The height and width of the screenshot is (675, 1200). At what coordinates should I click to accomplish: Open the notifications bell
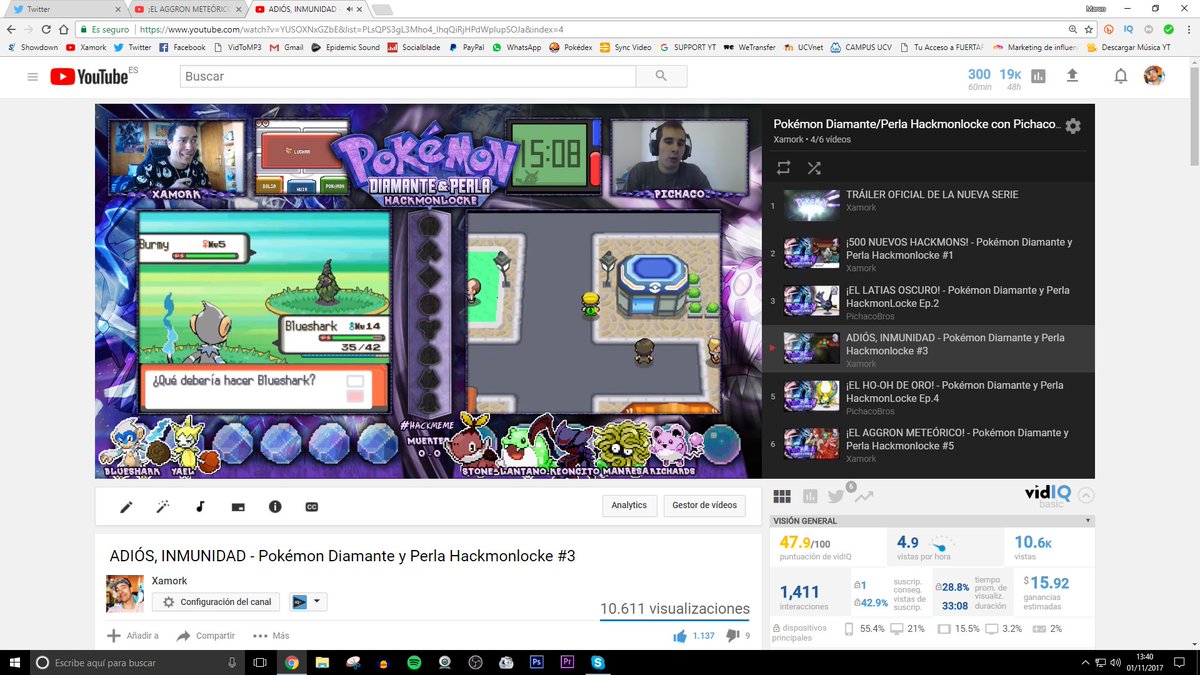[x=1121, y=76]
